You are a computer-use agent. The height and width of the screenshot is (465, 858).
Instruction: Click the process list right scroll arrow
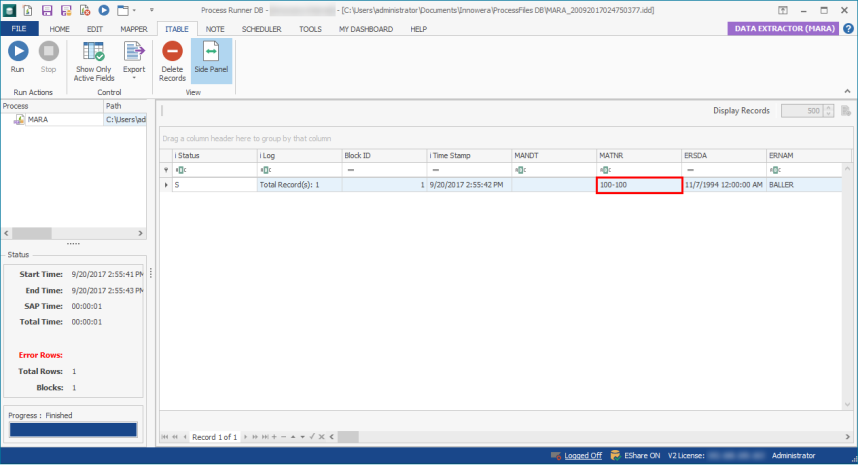[141, 233]
